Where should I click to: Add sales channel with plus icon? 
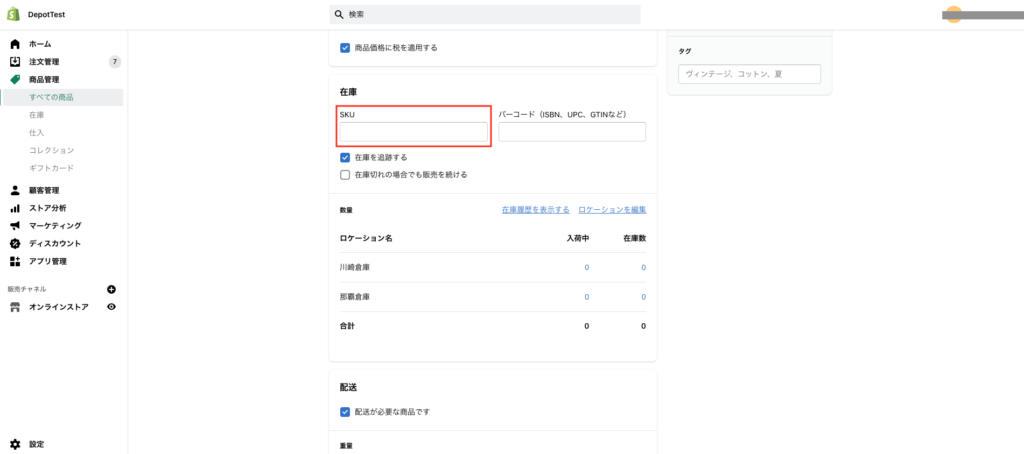(x=111, y=289)
